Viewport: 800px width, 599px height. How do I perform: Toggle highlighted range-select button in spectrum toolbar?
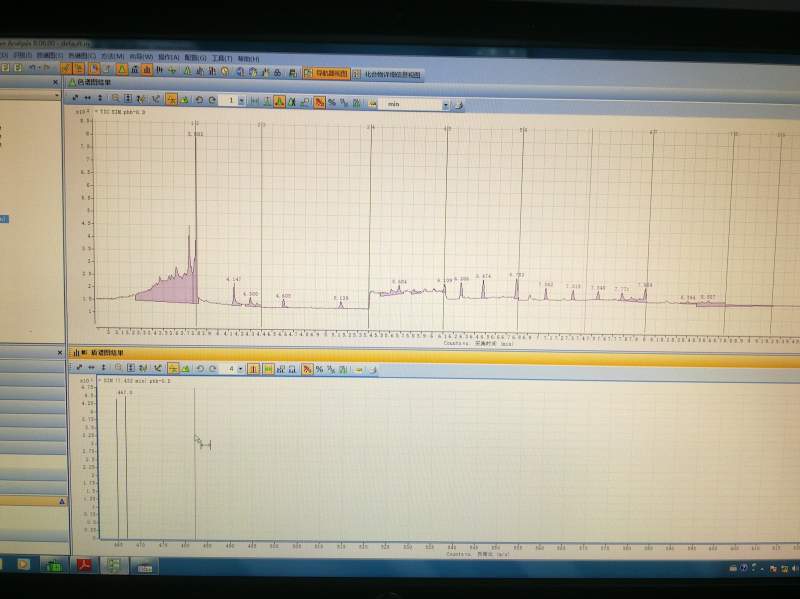173,368
